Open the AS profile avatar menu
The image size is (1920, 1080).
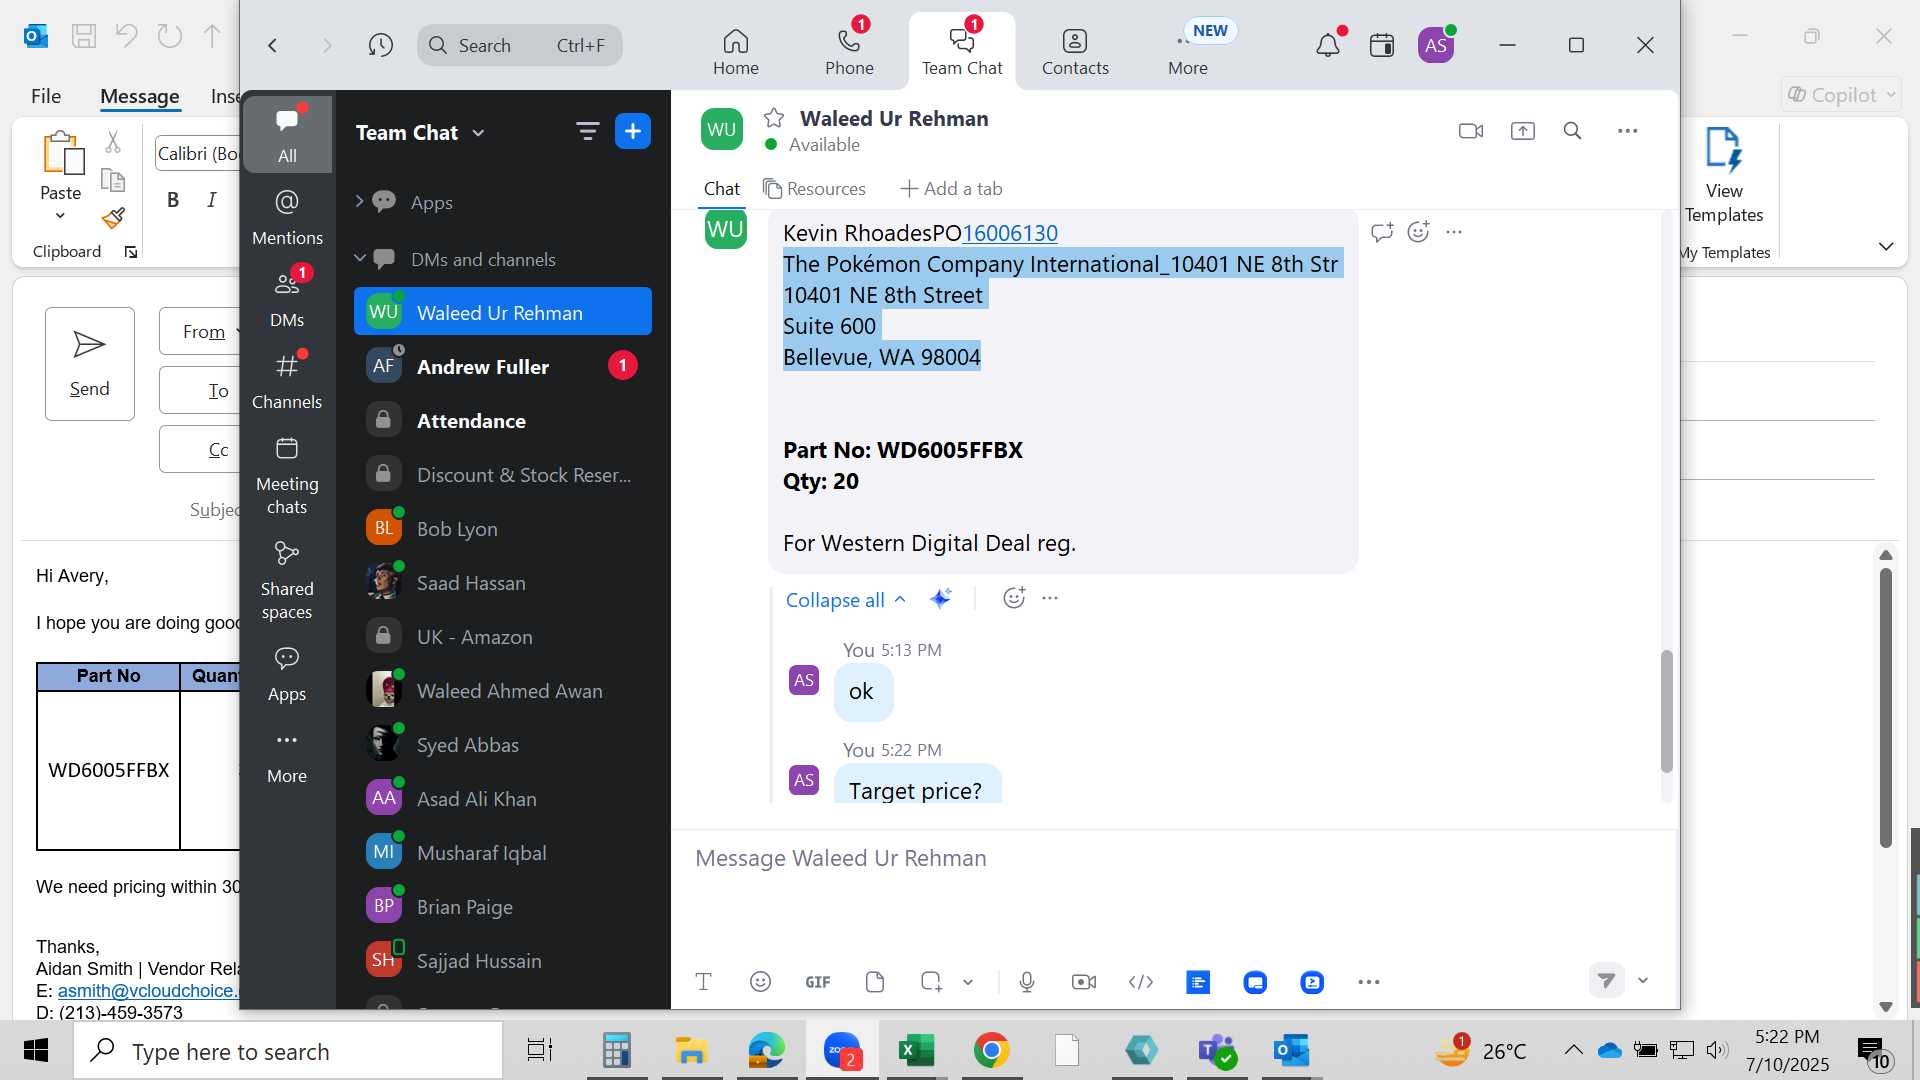point(1436,45)
